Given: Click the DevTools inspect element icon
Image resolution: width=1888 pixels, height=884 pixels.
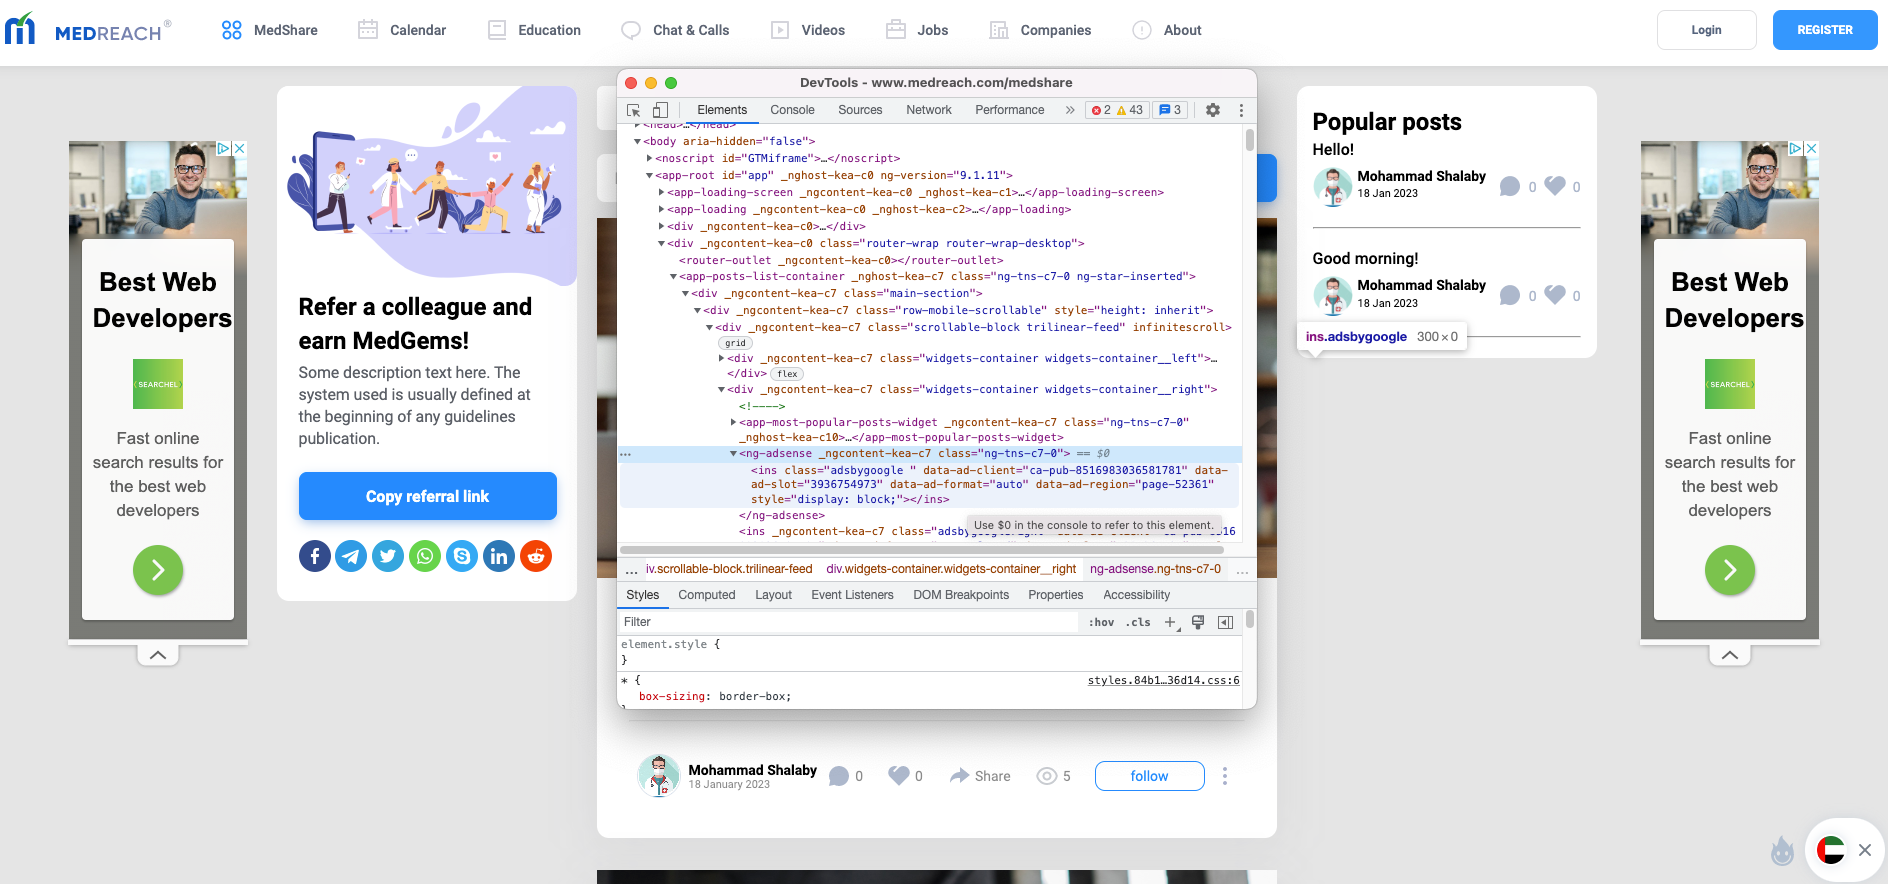Looking at the screenshot, I should coord(633,110).
